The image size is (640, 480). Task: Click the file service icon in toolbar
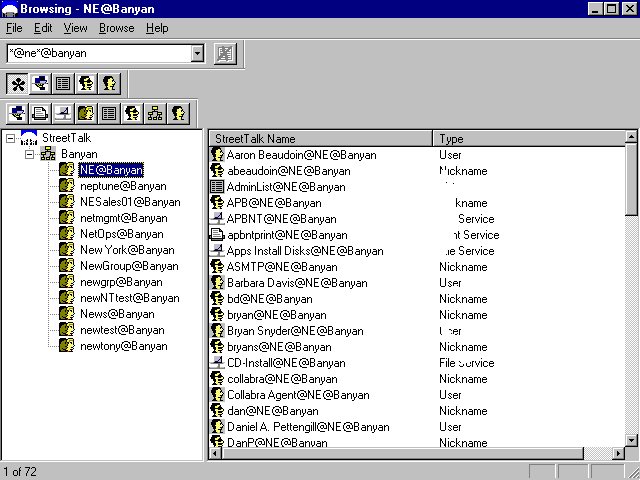63,113
